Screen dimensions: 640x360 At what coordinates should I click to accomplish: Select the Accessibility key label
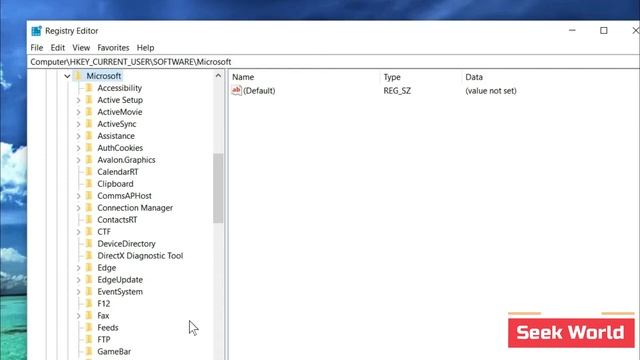click(120, 88)
